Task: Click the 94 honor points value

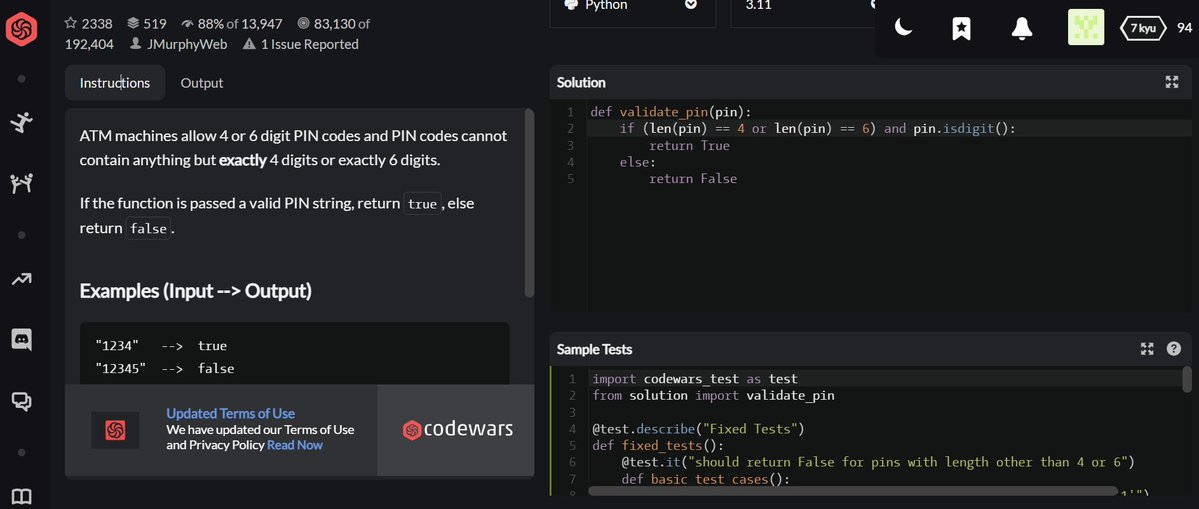Action: (x=1184, y=28)
